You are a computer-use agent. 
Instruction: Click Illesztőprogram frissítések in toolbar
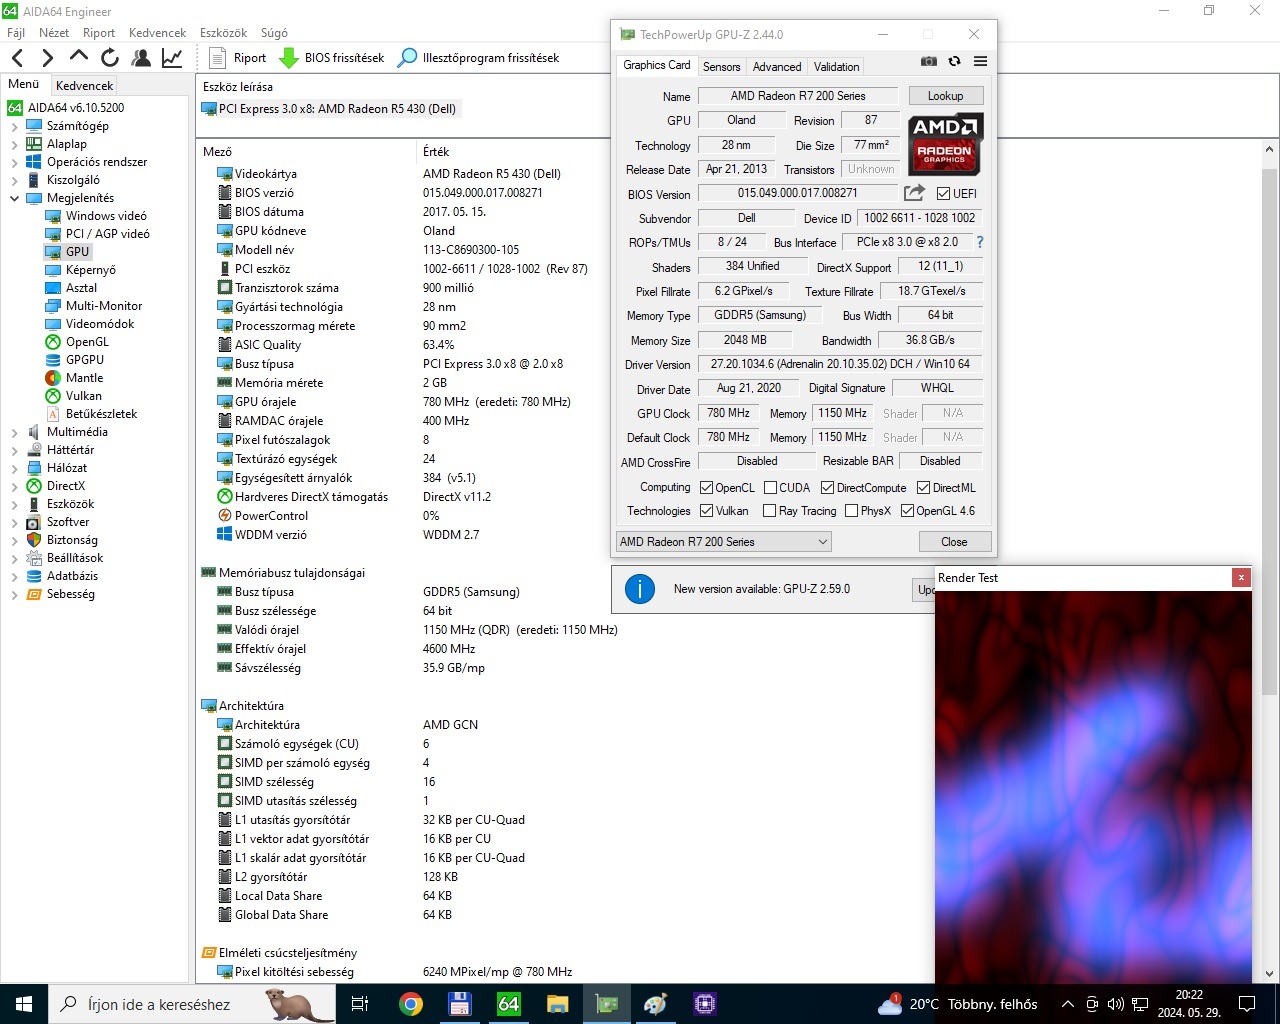tap(478, 58)
